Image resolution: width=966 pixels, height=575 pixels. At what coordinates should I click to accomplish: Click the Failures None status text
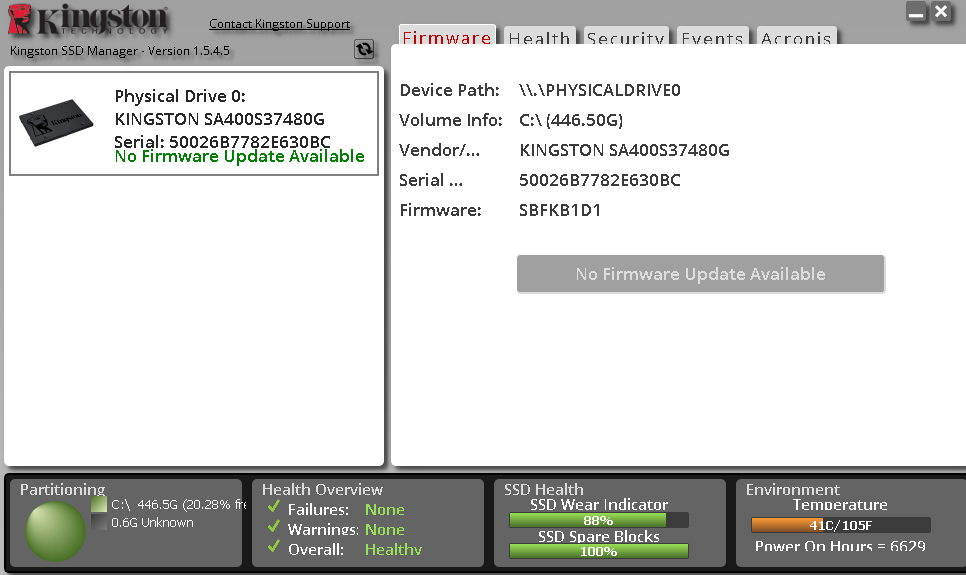(384, 510)
